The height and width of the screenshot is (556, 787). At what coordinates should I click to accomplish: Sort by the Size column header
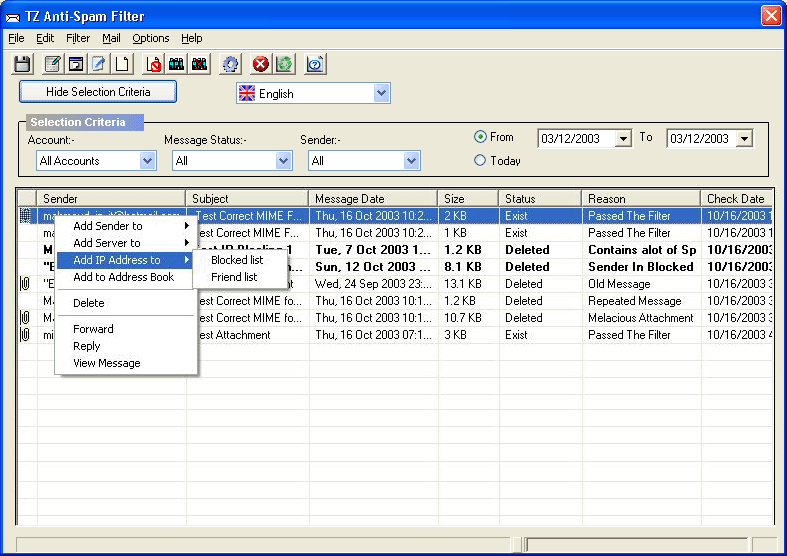pos(468,199)
